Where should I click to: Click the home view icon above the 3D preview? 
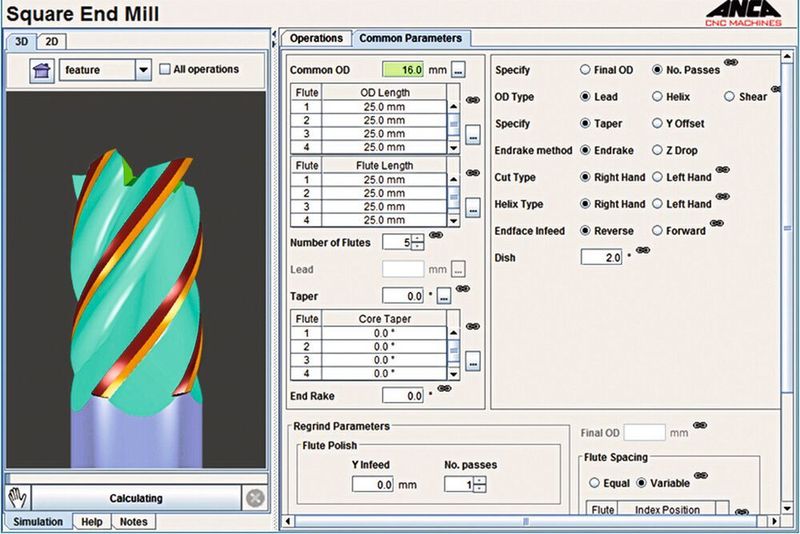(42, 70)
